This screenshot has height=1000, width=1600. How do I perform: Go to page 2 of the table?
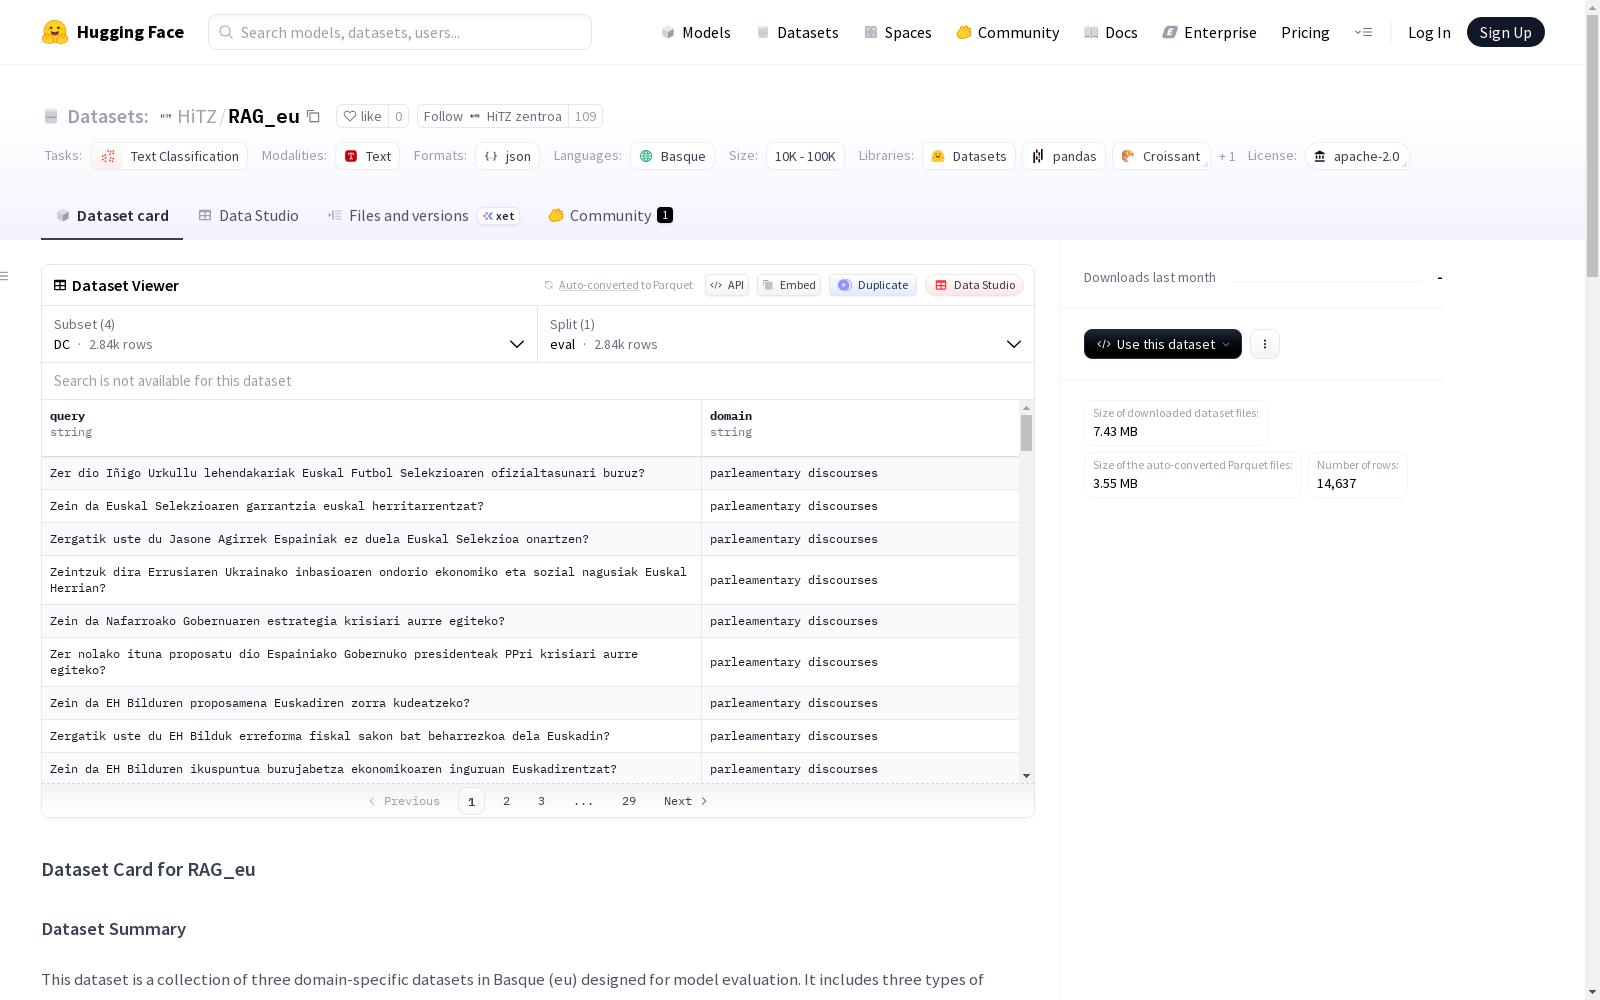[x=507, y=801]
